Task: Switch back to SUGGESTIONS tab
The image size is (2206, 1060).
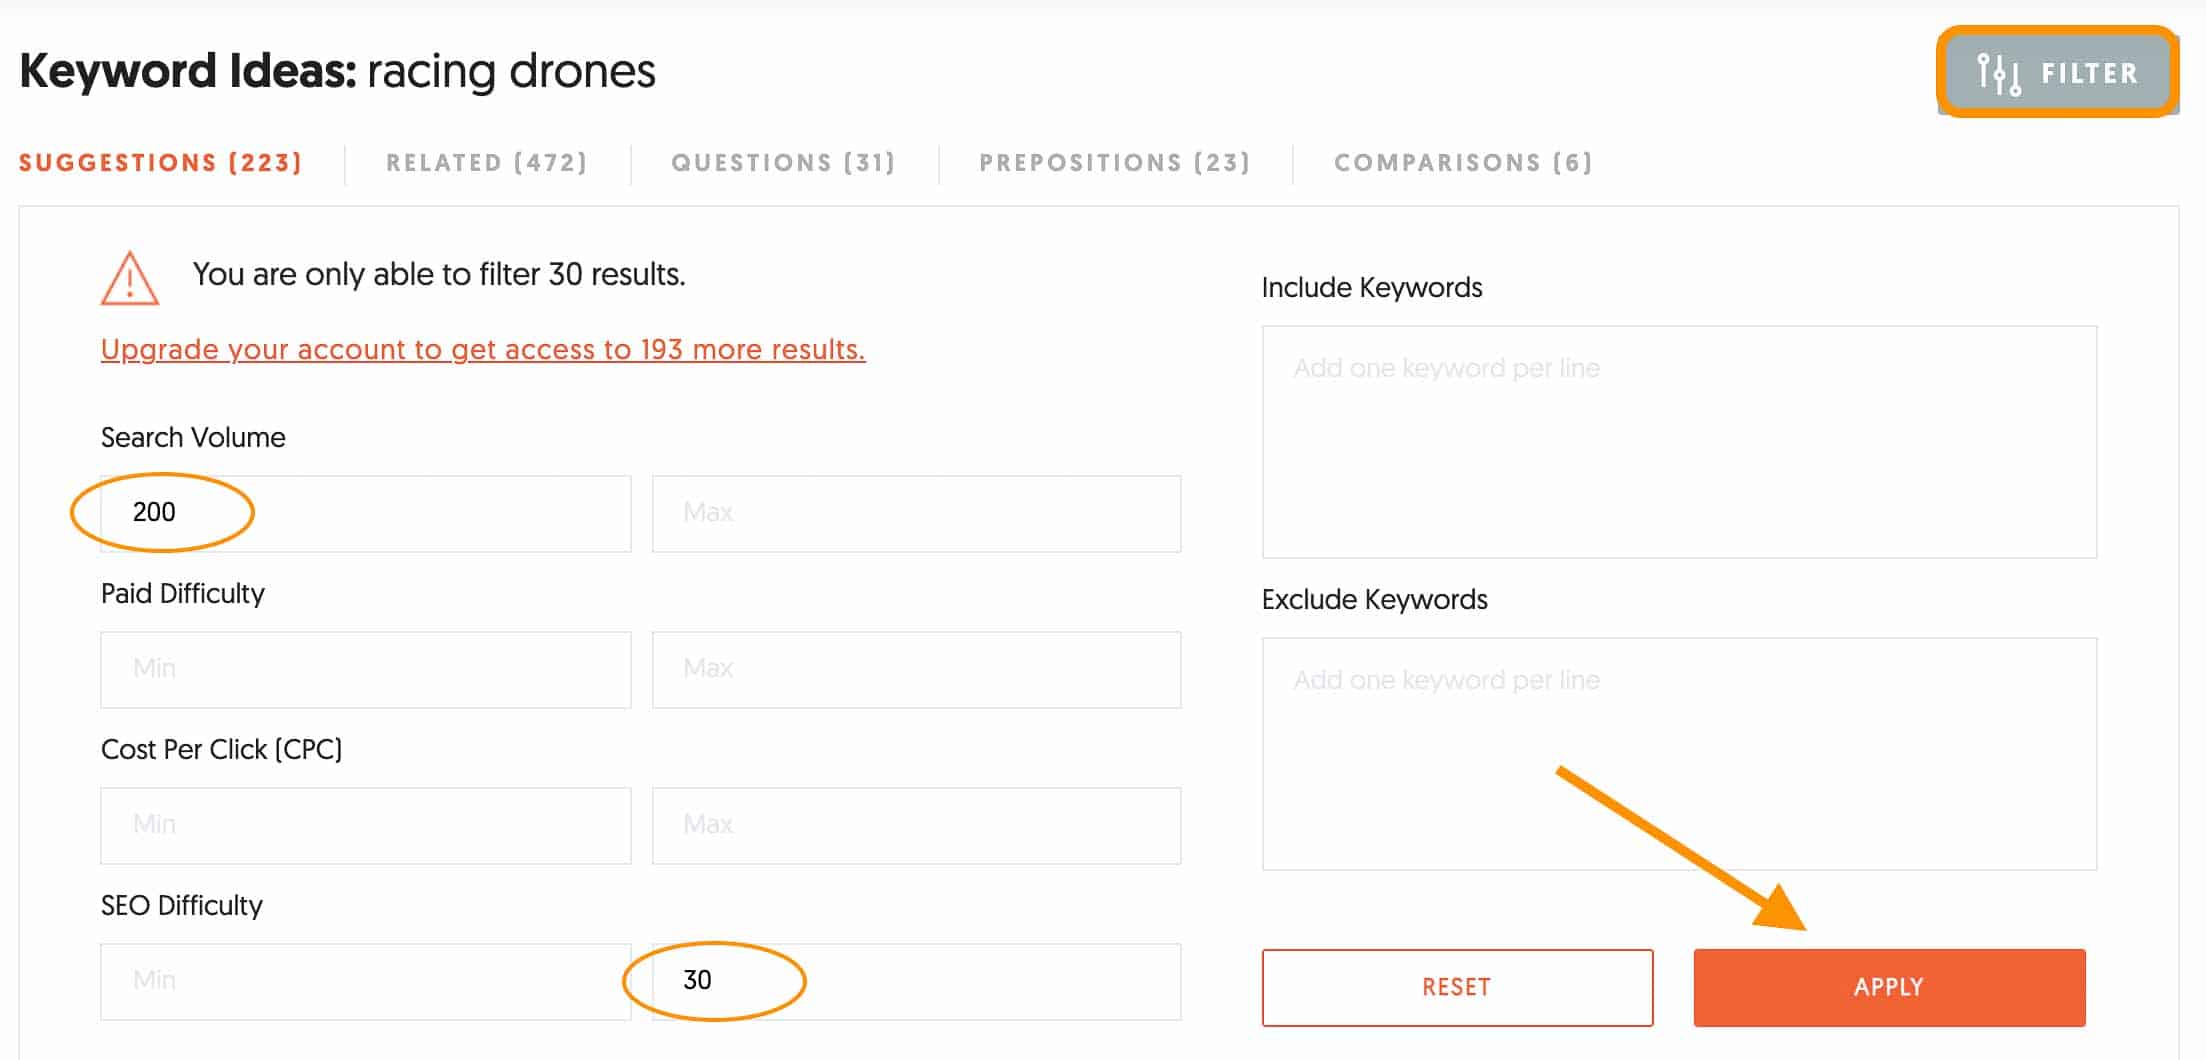Action: point(160,162)
